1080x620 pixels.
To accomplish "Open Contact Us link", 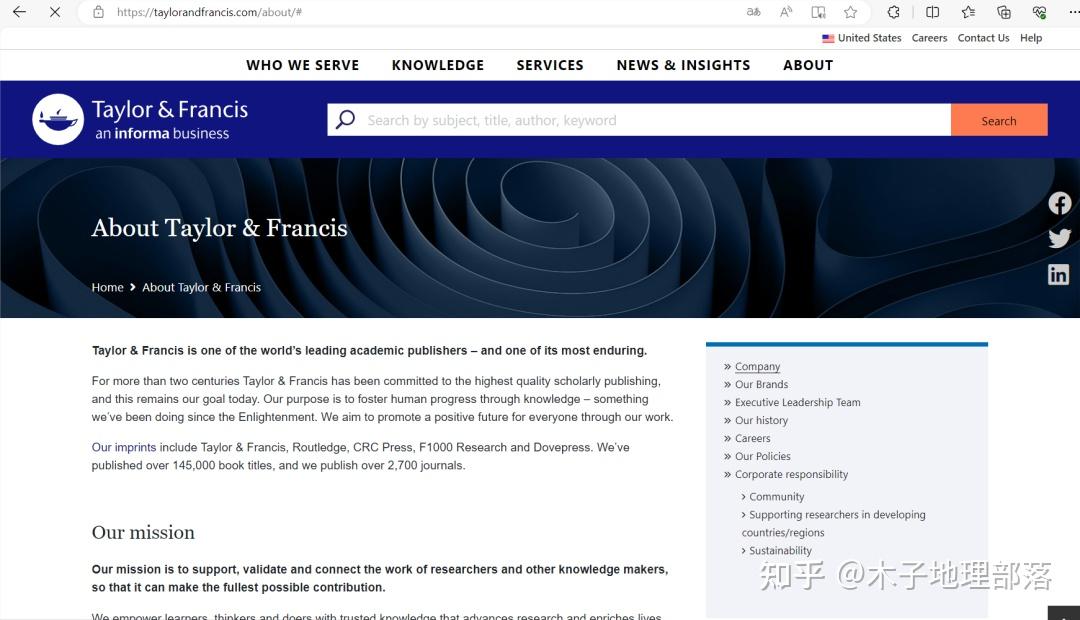I will tap(983, 38).
